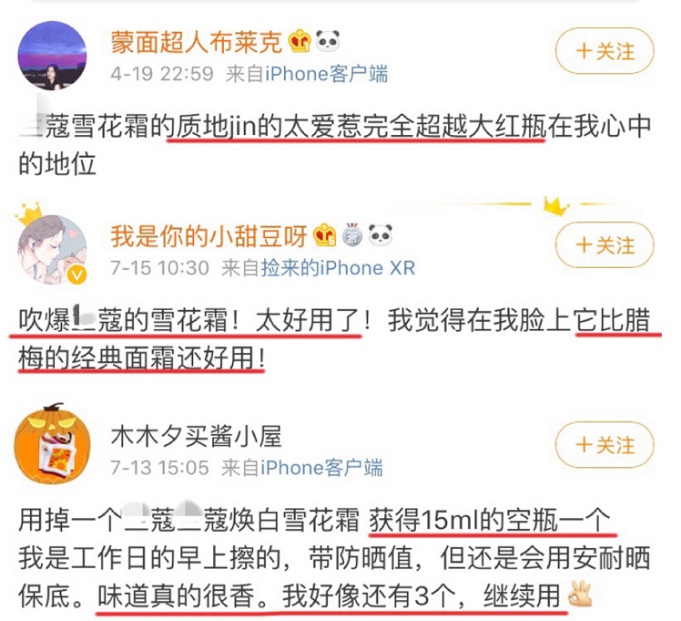Viewport: 681px width, 621px height.
Task: Follow user 我是你的小甜豆呀
Action: pyautogui.click(x=605, y=245)
